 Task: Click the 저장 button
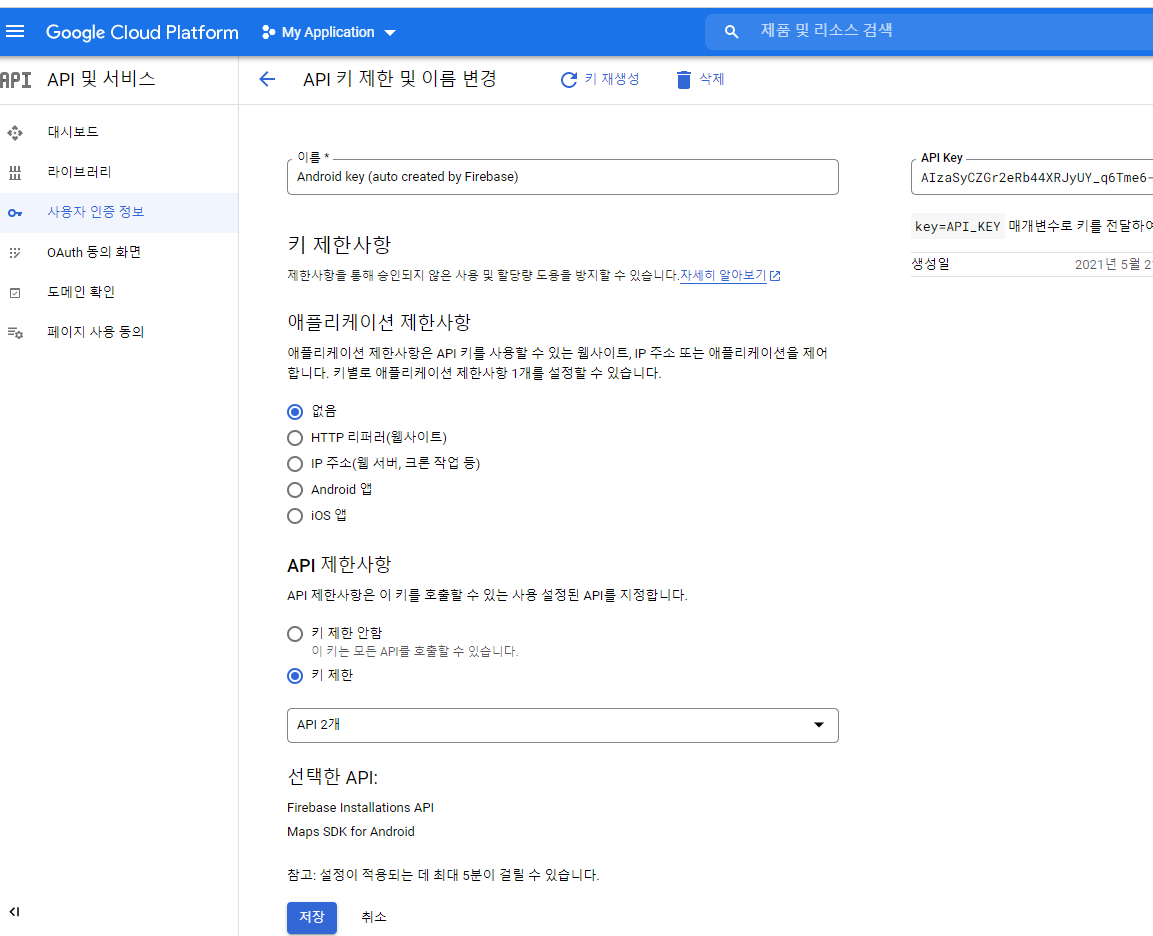(x=312, y=918)
